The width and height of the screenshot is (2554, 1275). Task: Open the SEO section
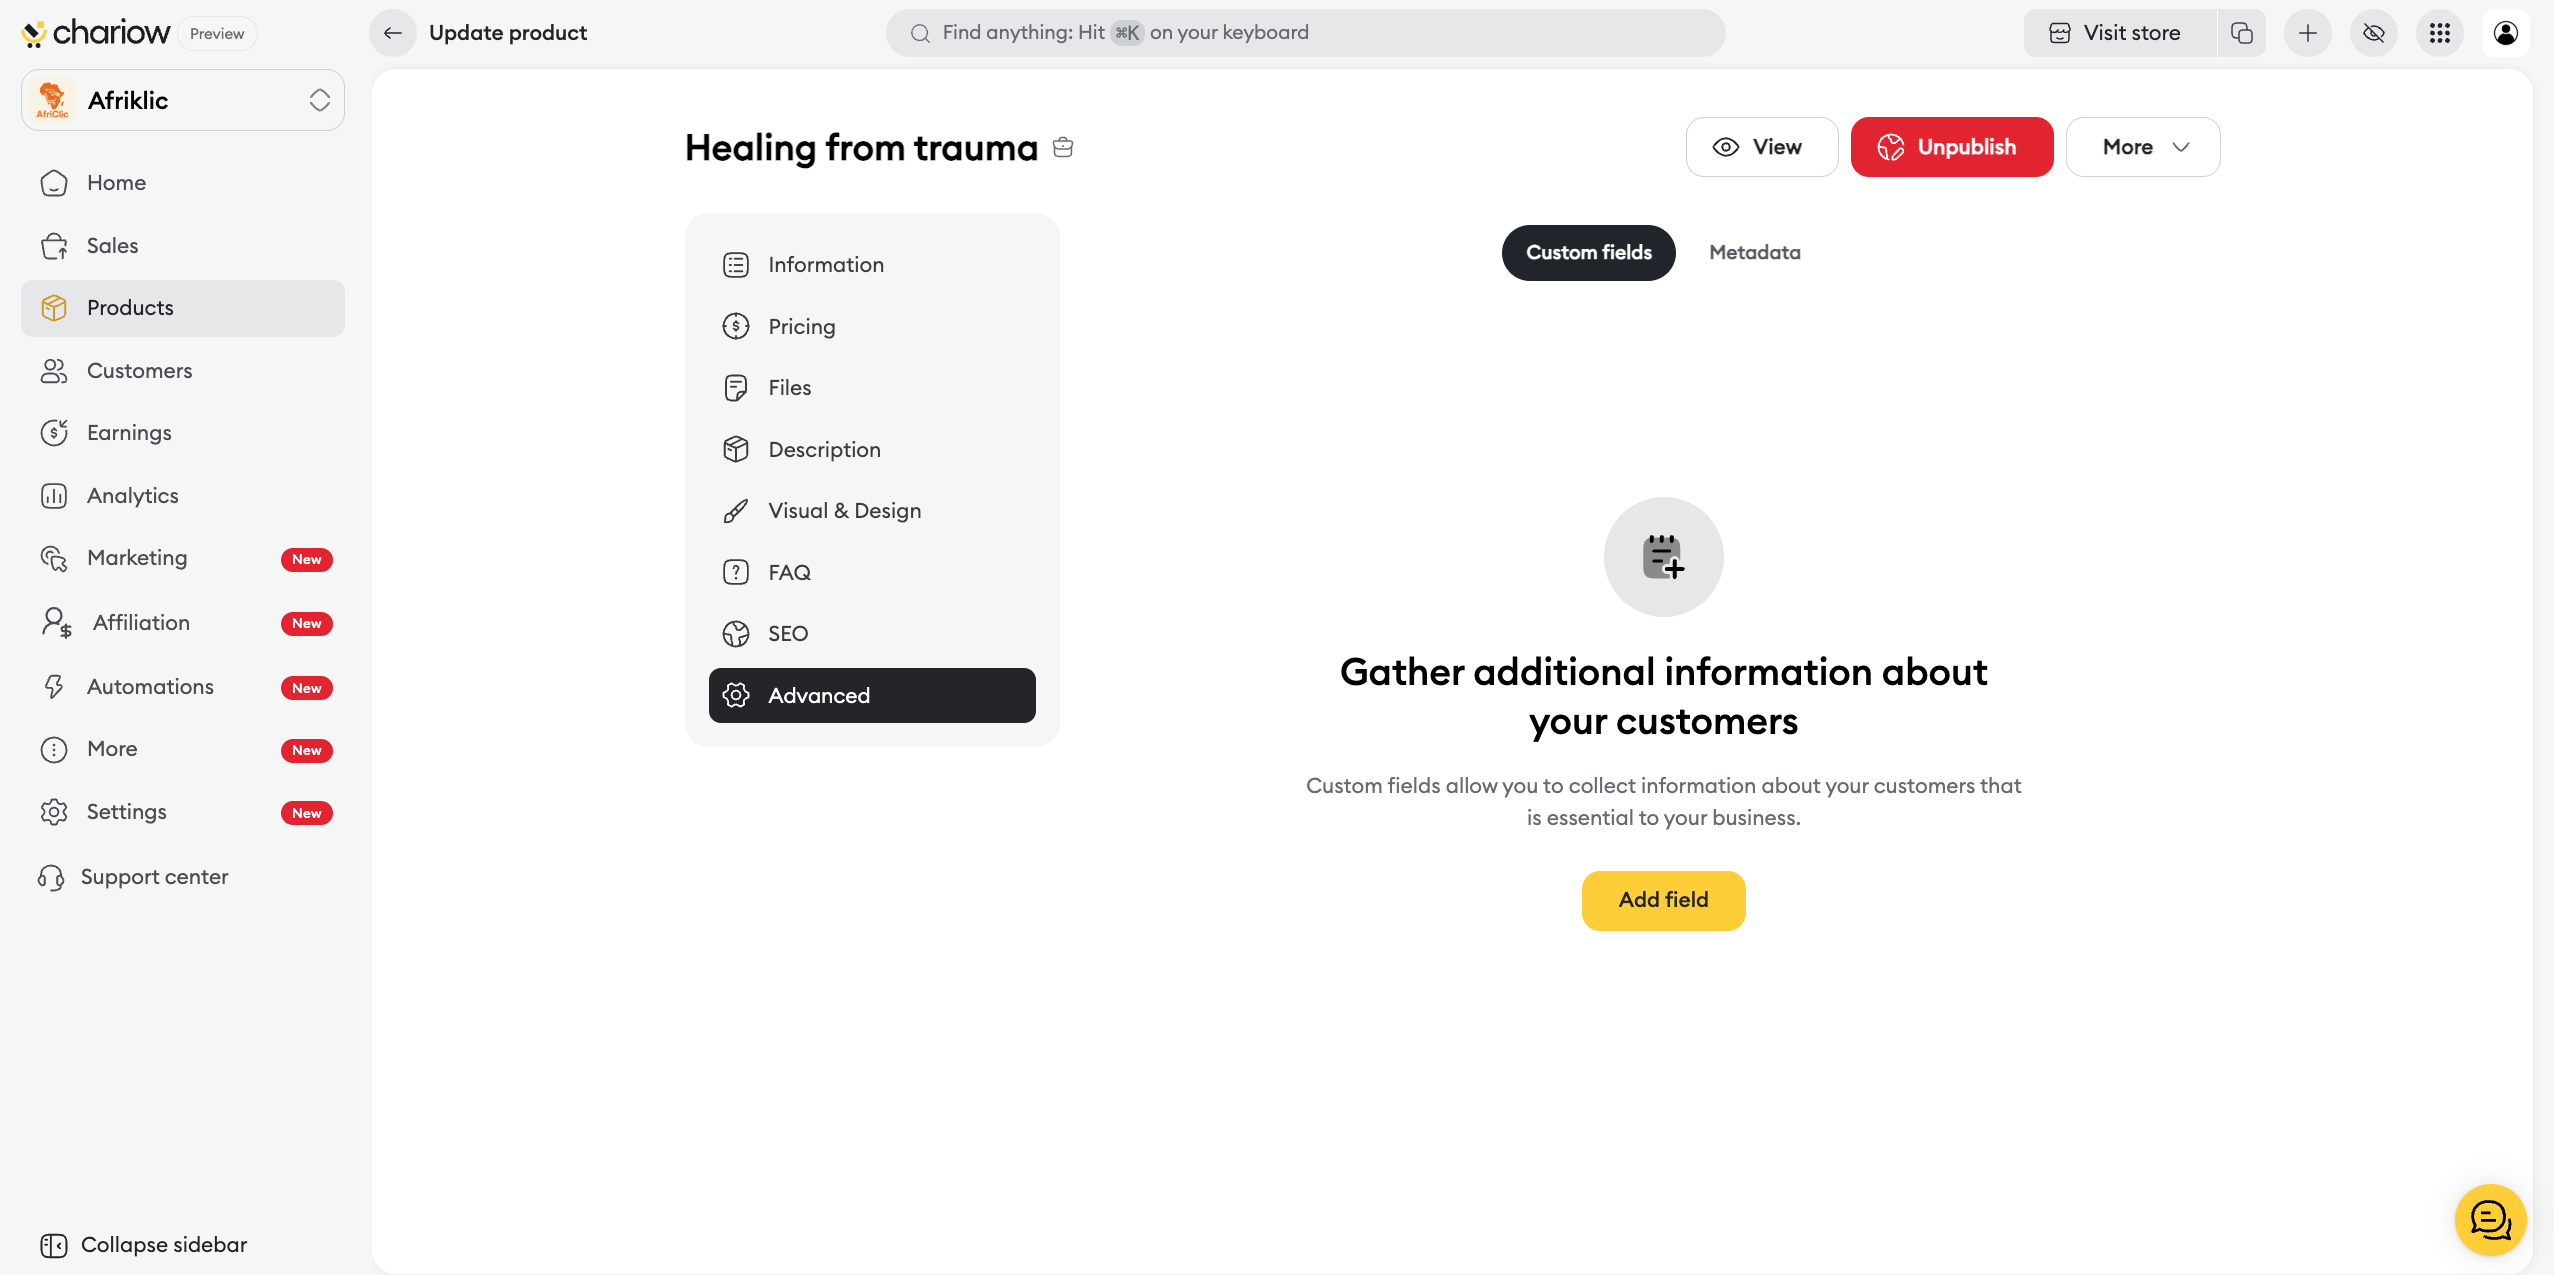(787, 634)
